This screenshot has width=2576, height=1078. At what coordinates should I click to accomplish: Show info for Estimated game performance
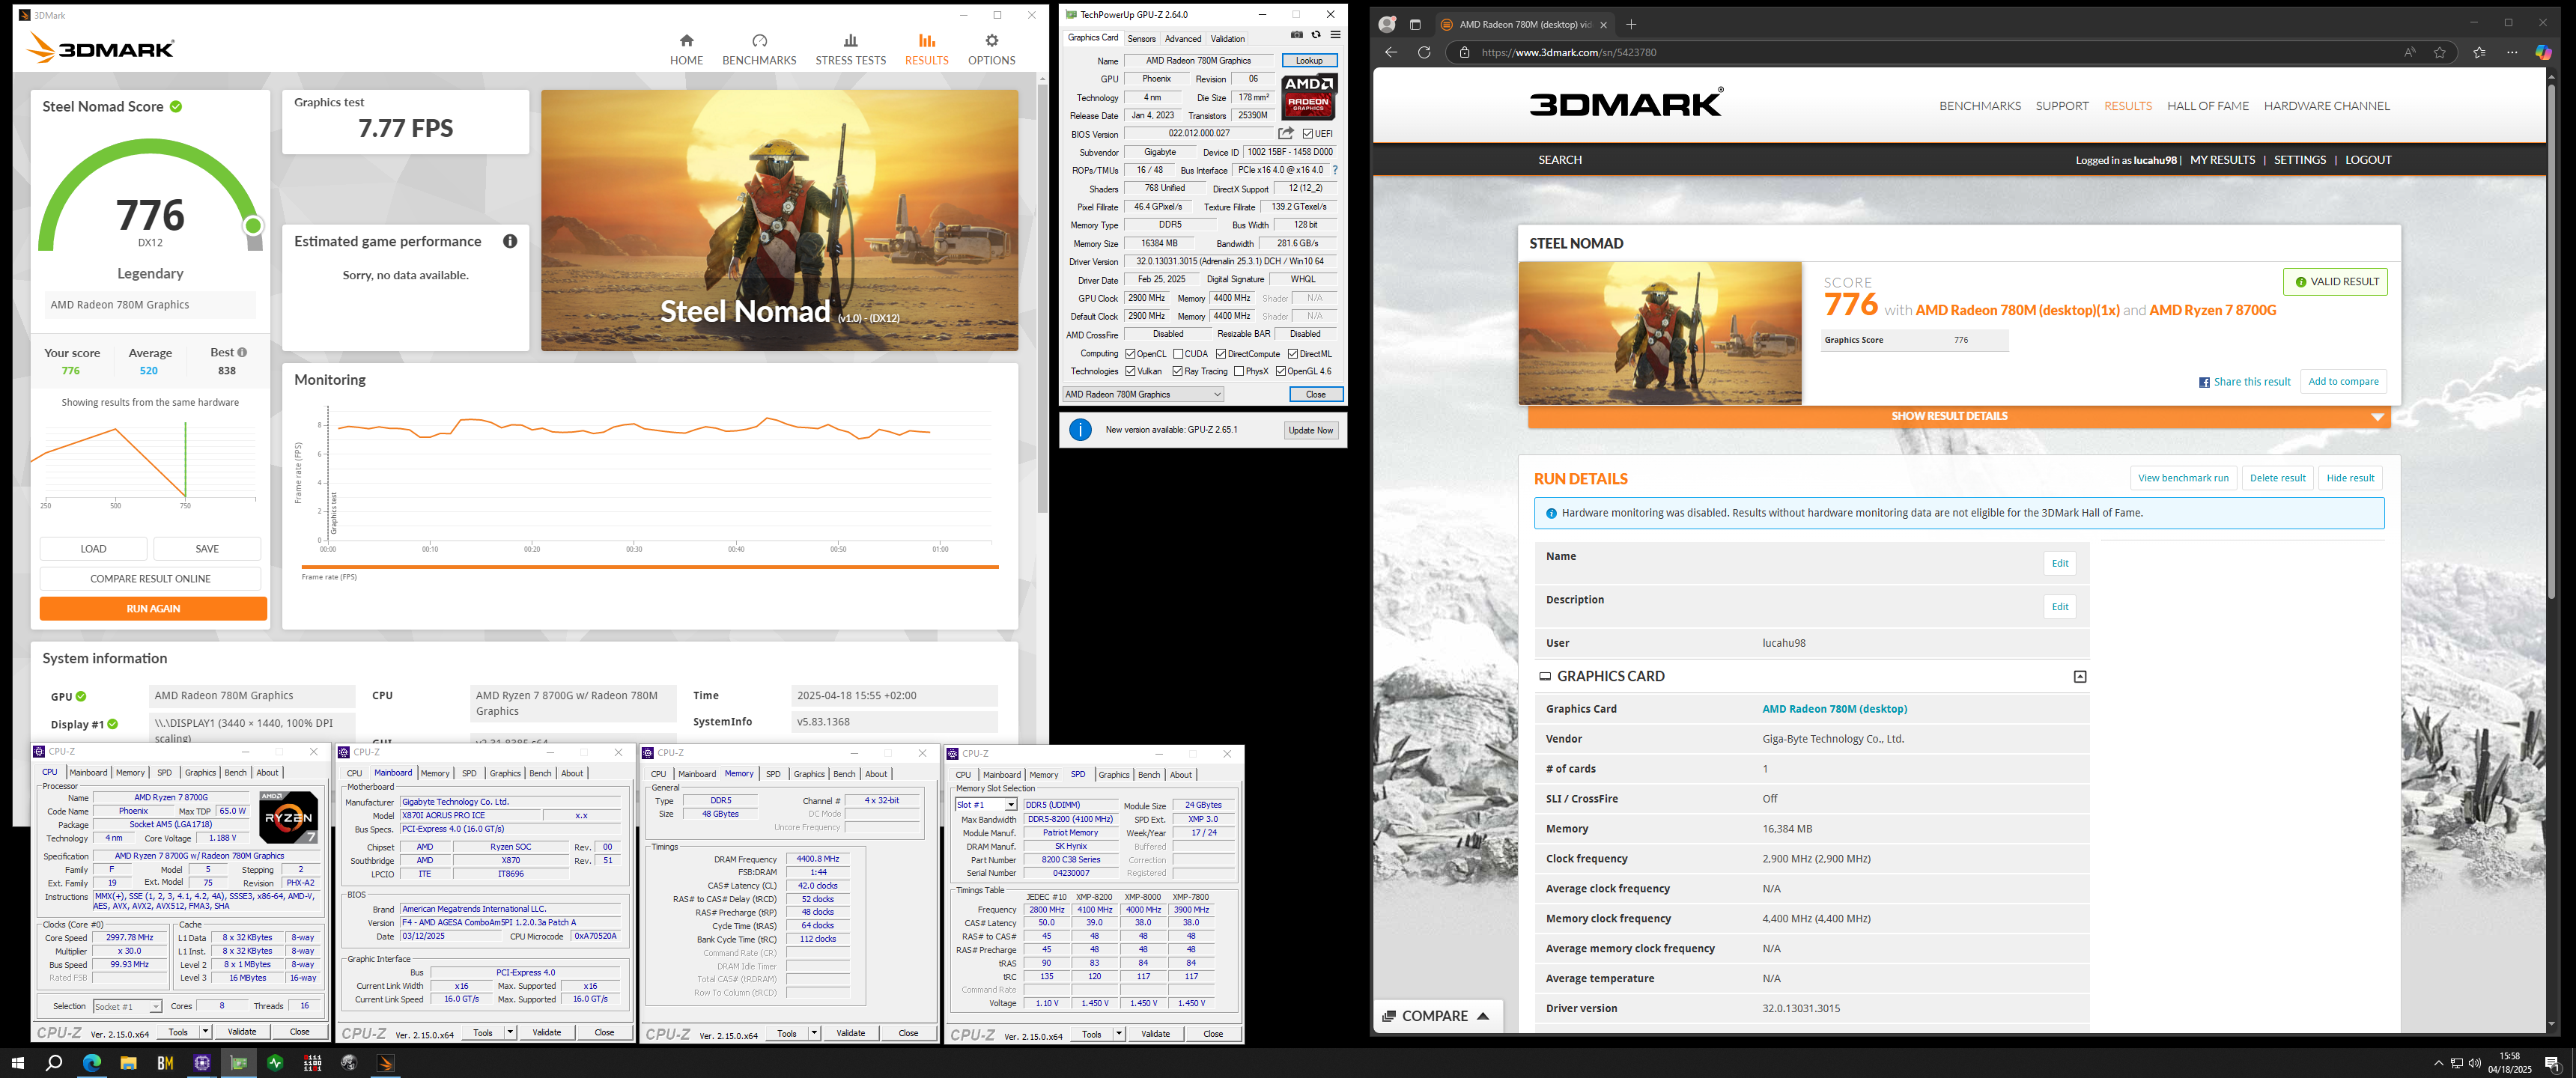click(x=510, y=241)
